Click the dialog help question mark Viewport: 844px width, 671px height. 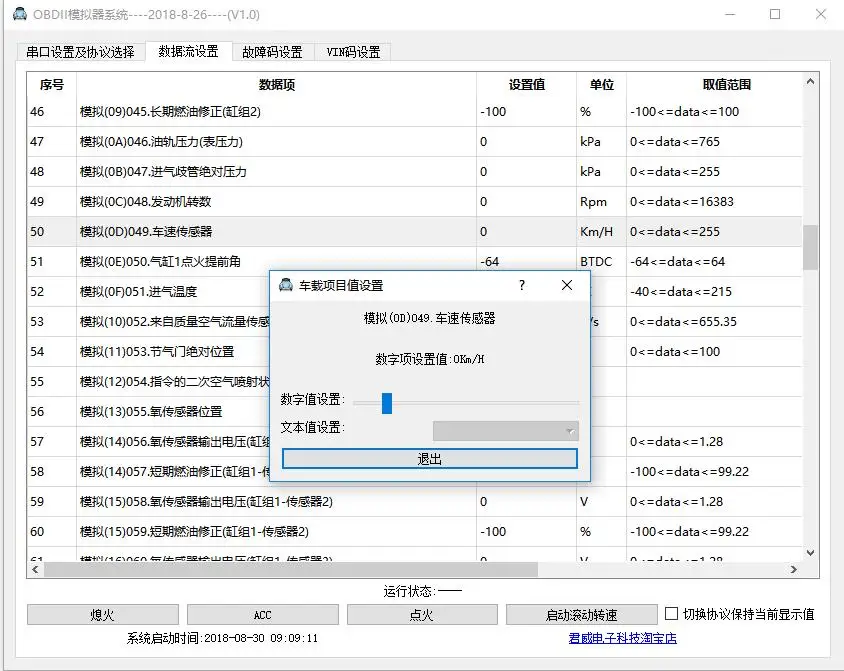coord(522,285)
